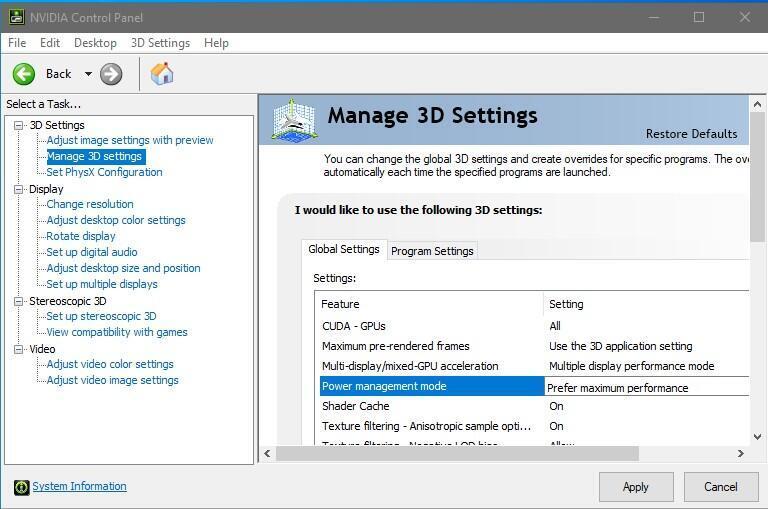This screenshot has width=768, height=509.
Task: Select Adjust desktop size and position
Action: [123, 268]
